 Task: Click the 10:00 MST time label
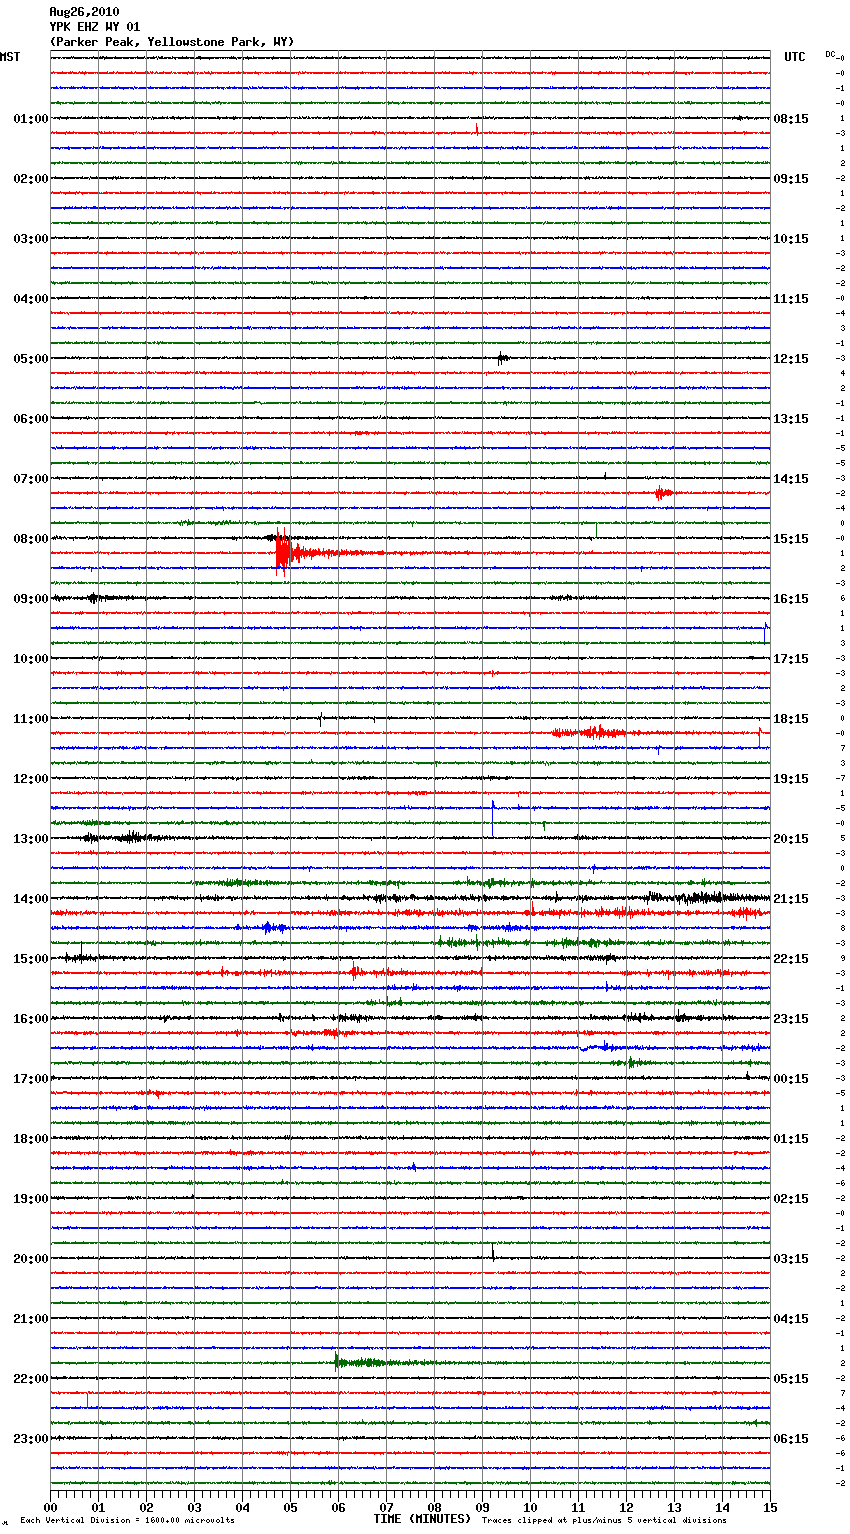(31, 659)
